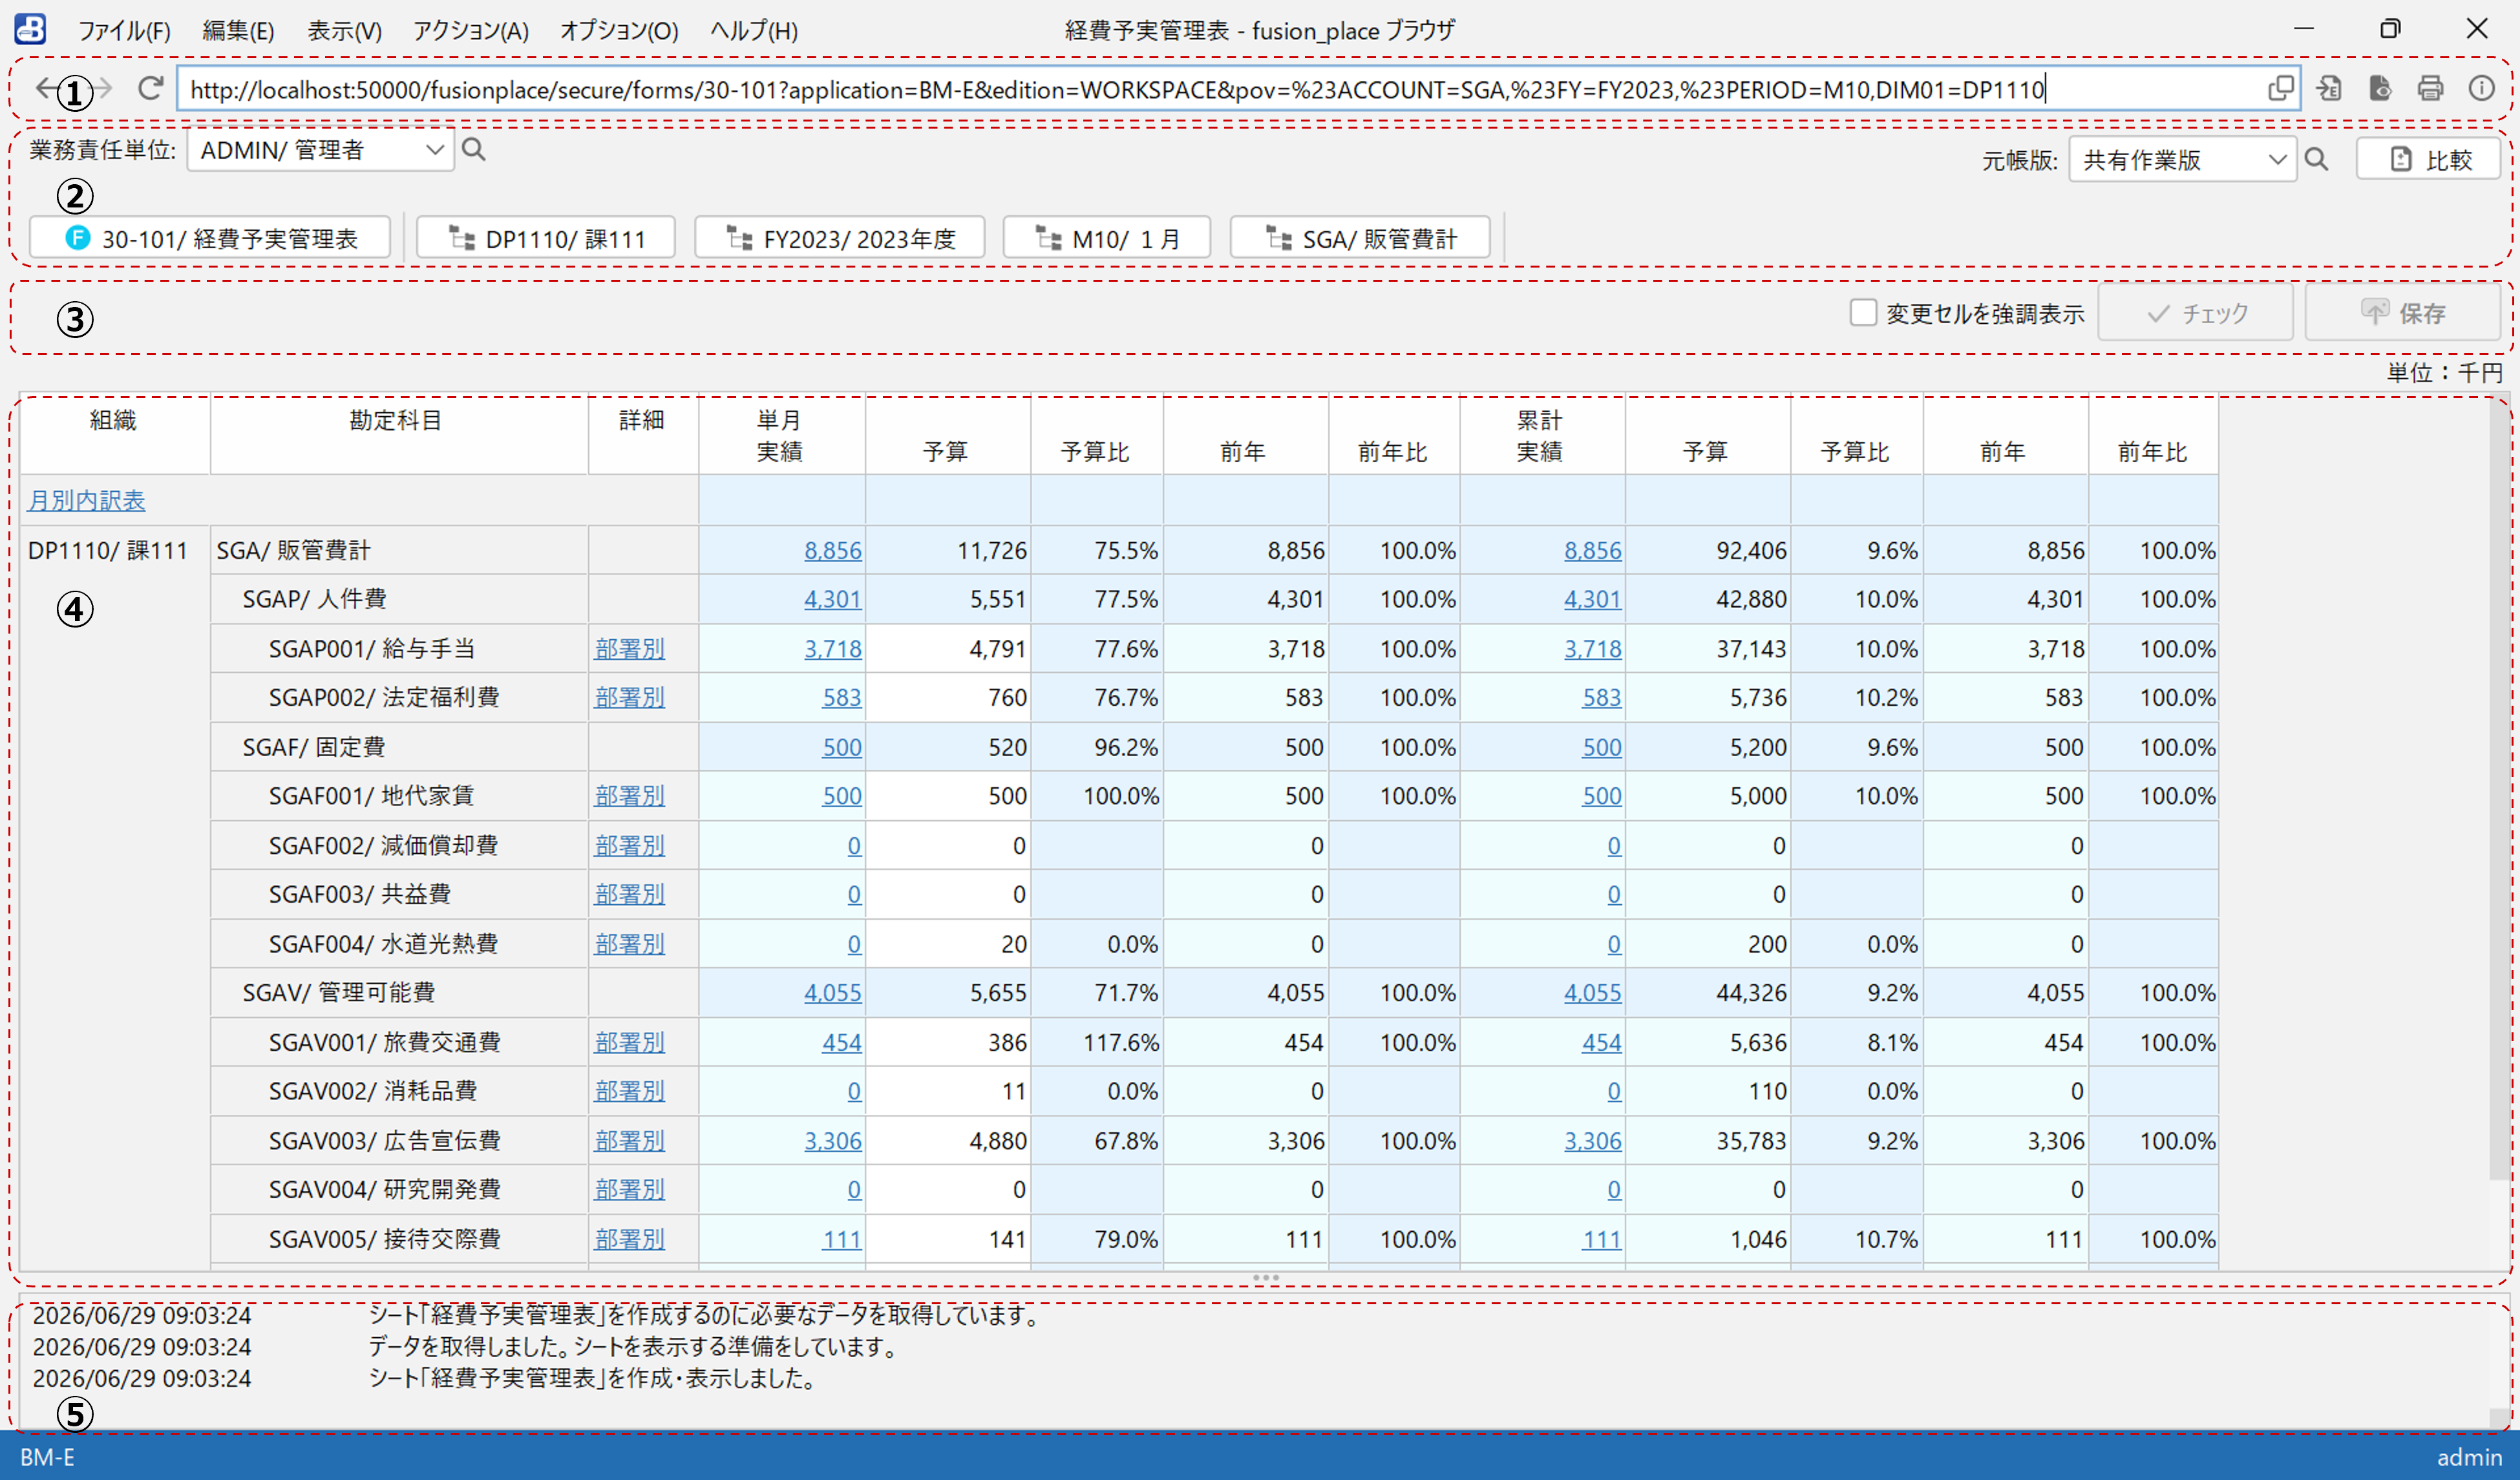Open the 業務責任単位 ADMIN/ 管理者 dropdown

(320, 150)
